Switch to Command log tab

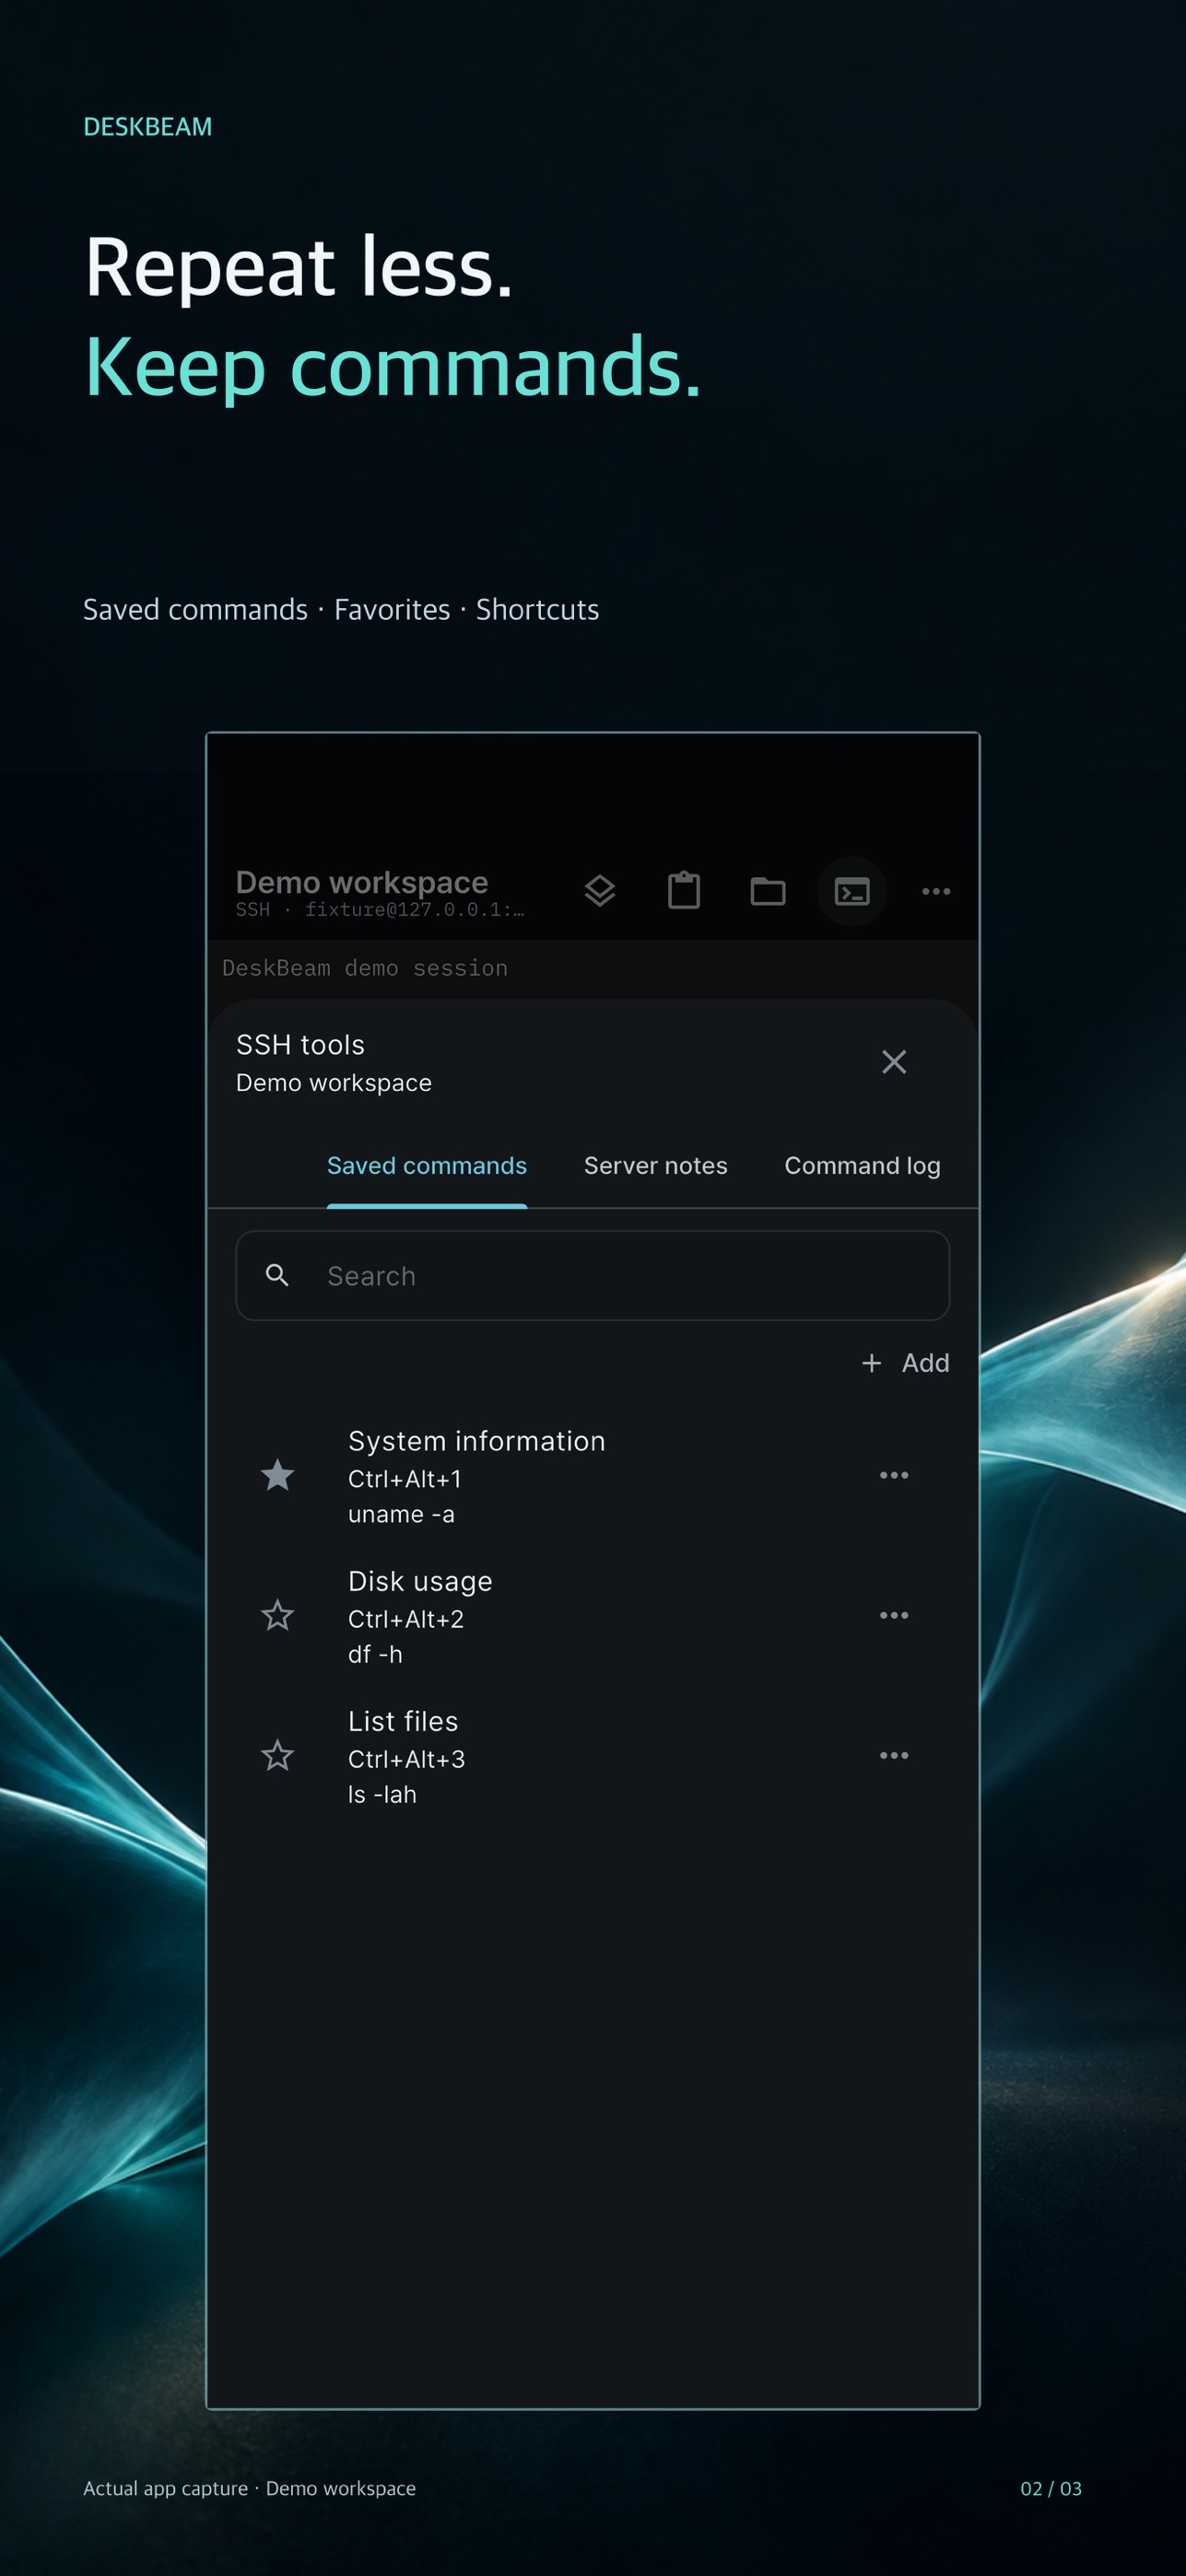(862, 1166)
